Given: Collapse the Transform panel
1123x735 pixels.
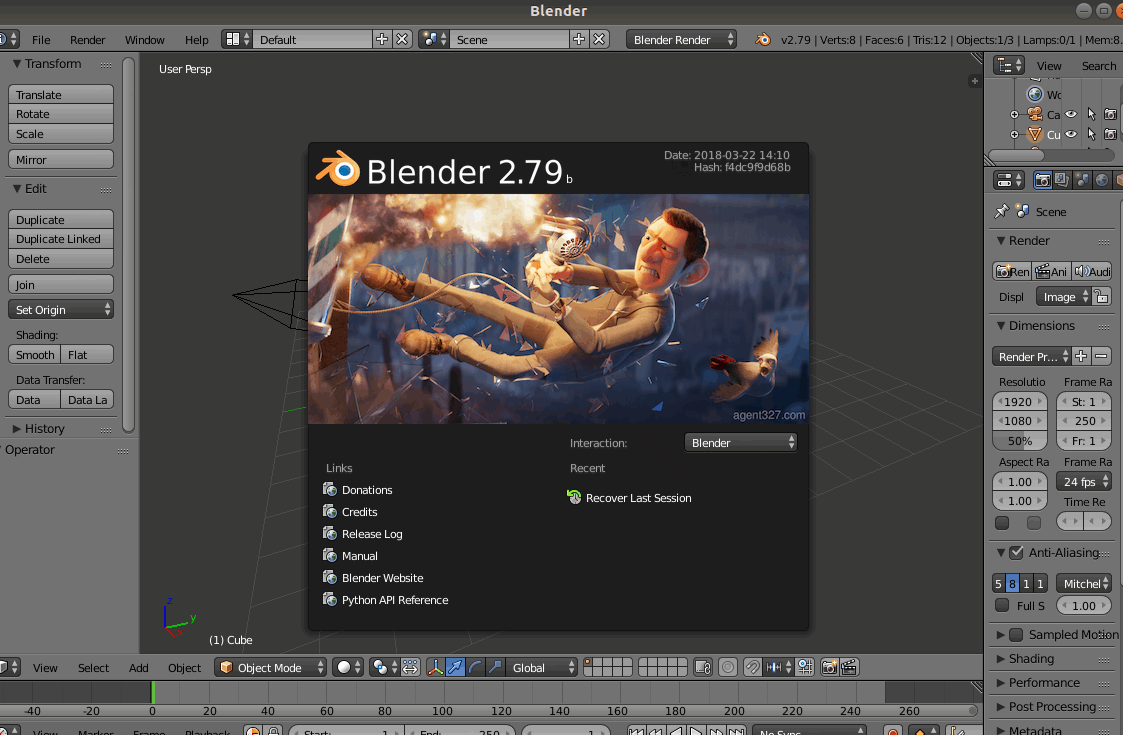Looking at the screenshot, I should (17, 64).
